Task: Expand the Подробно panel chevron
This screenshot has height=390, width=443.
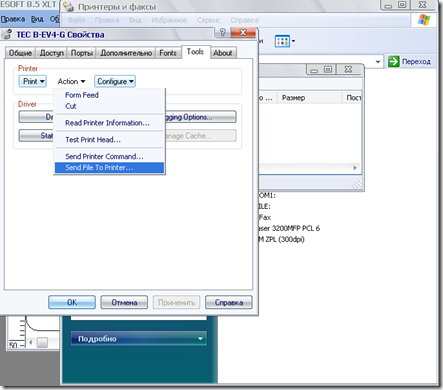Action: coord(200,338)
